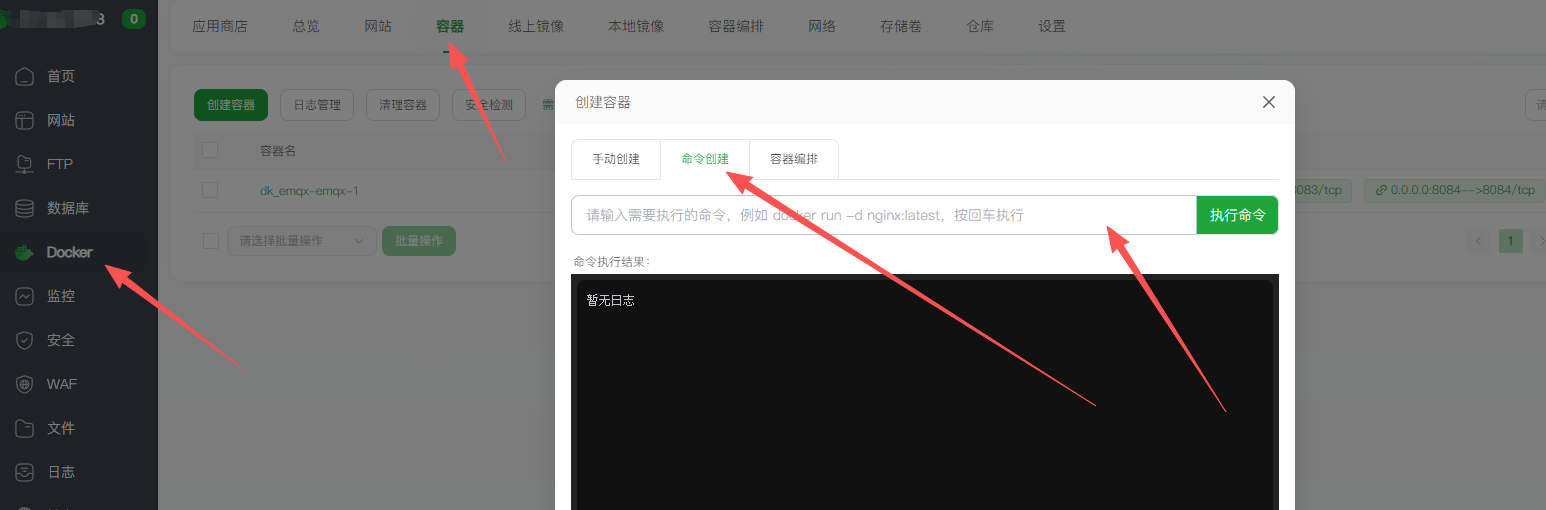Open 监控 monitoring icon in sidebar
1546x510 pixels.
click(25, 296)
